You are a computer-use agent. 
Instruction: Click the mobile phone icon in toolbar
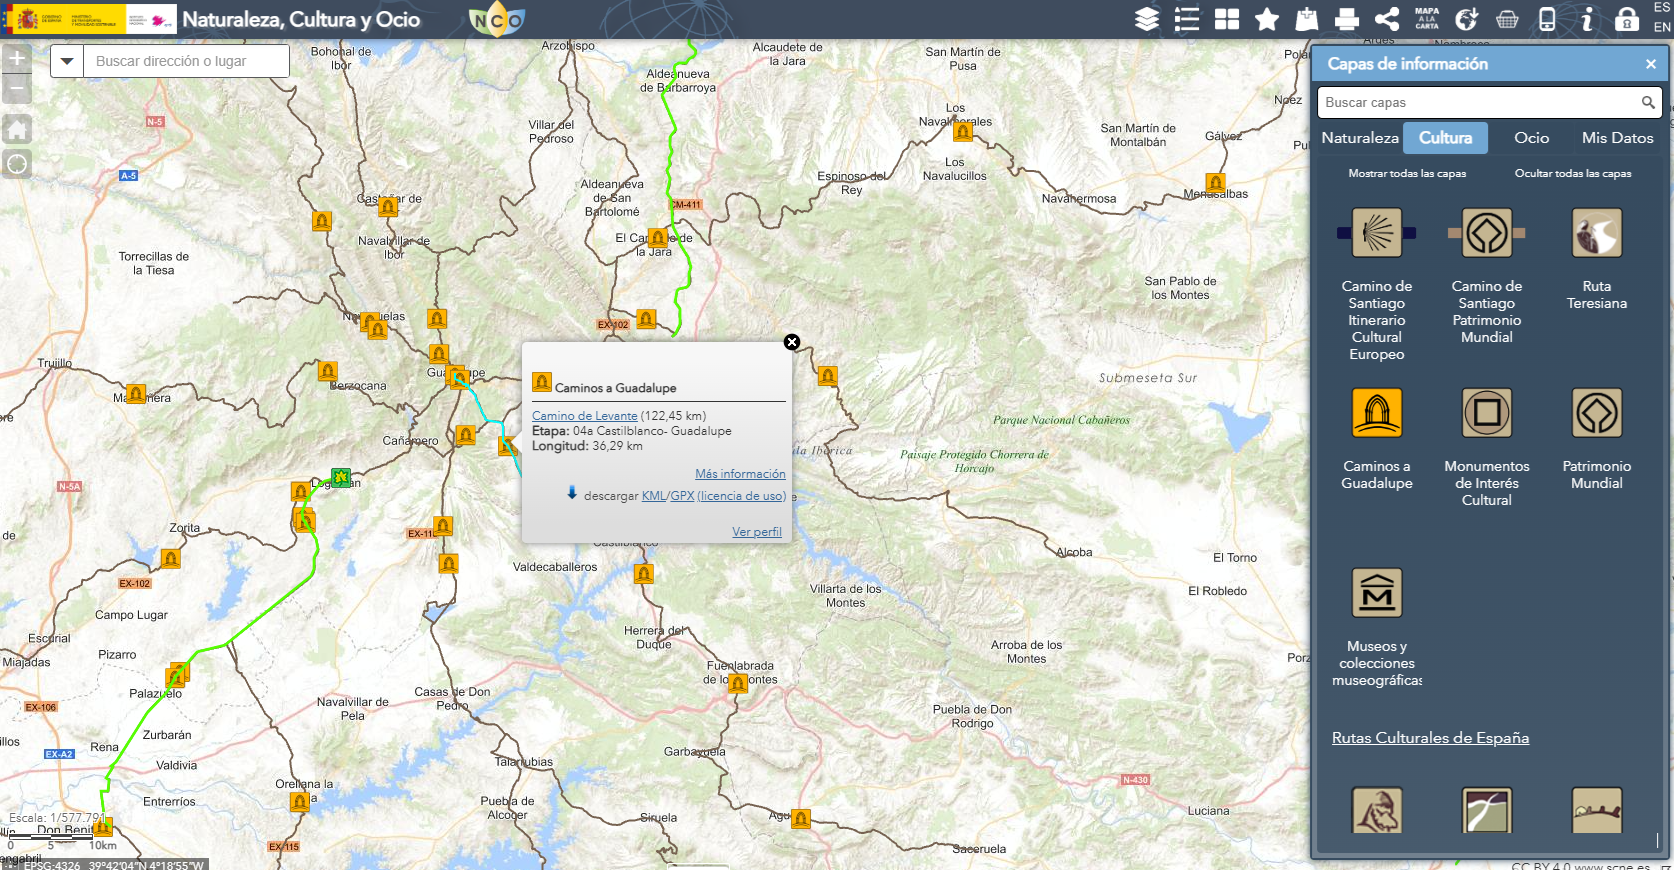1547,19
